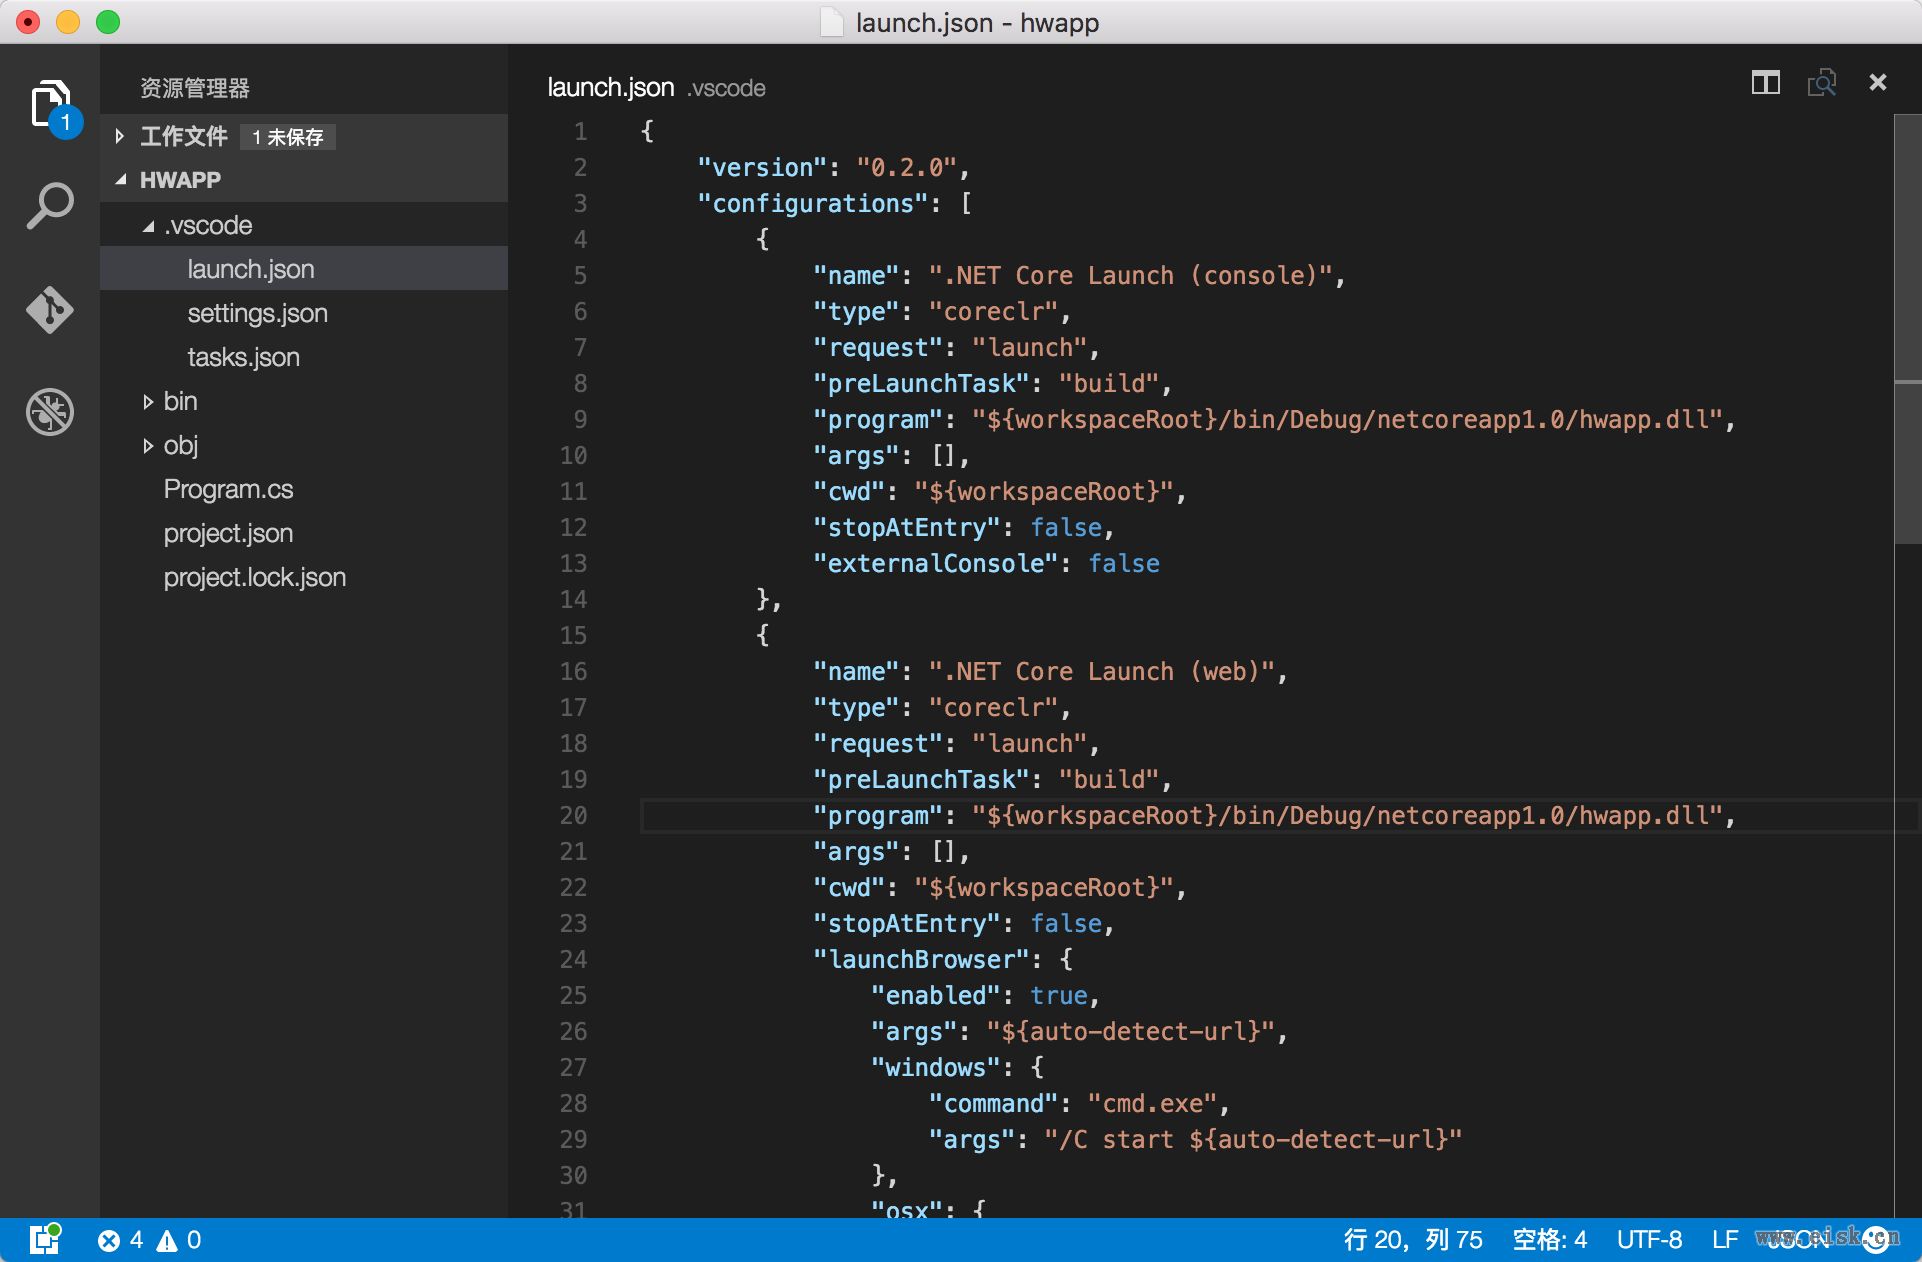Click the show-changes icon in the editor title bar
This screenshot has height=1262, width=1922.
(1821, 83)
